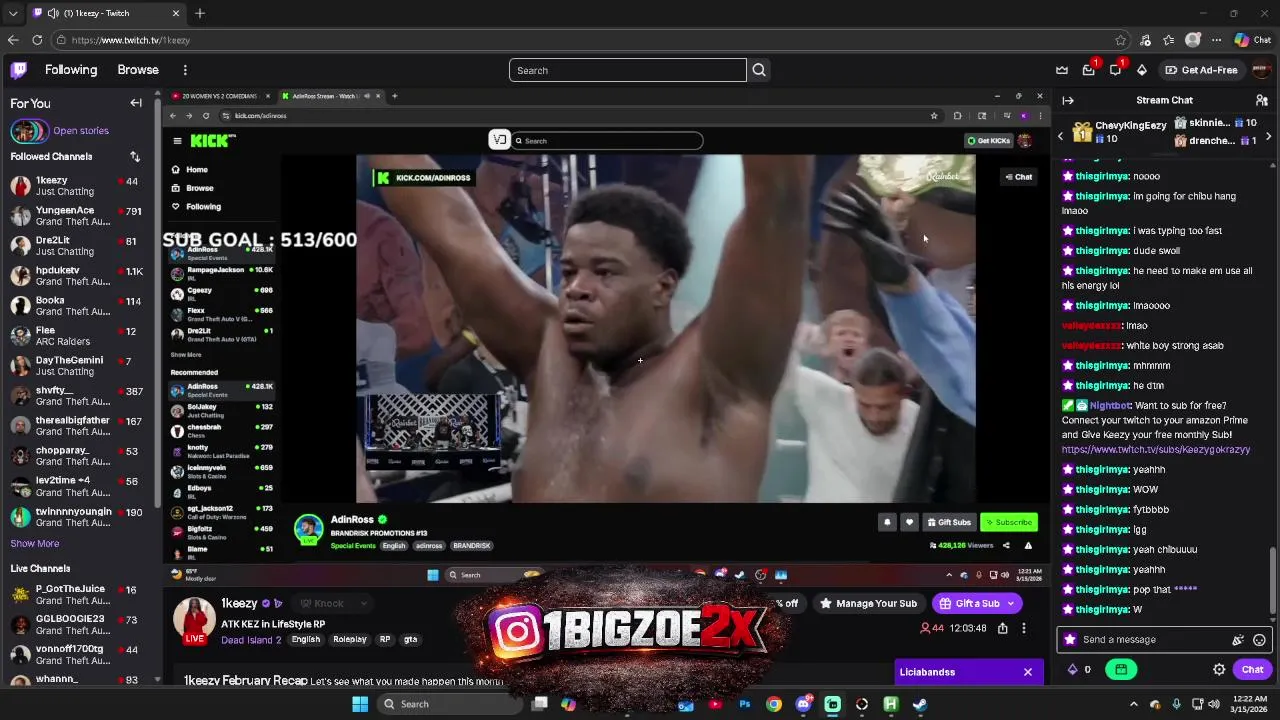
Task: Open more options dots next to Browse
Action: [185, 70]
